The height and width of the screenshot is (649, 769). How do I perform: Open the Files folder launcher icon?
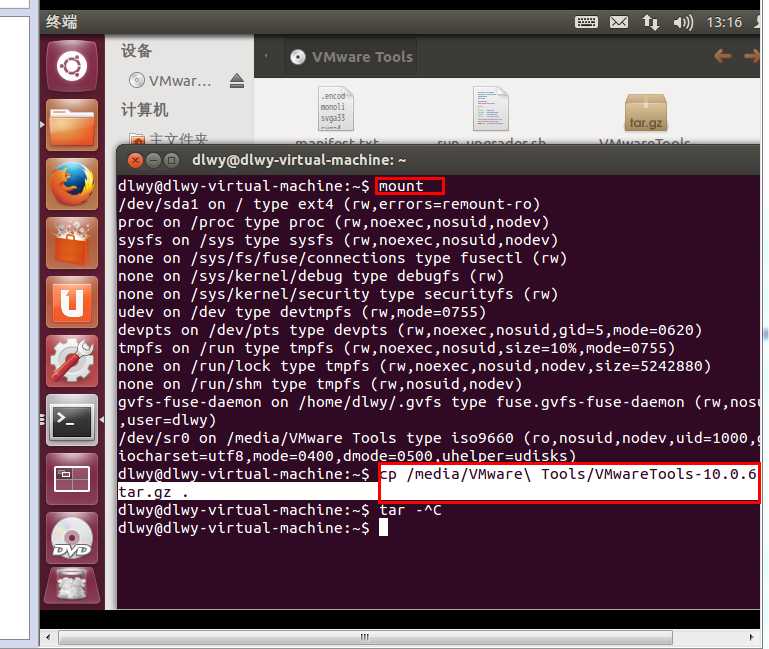(72, 125)
